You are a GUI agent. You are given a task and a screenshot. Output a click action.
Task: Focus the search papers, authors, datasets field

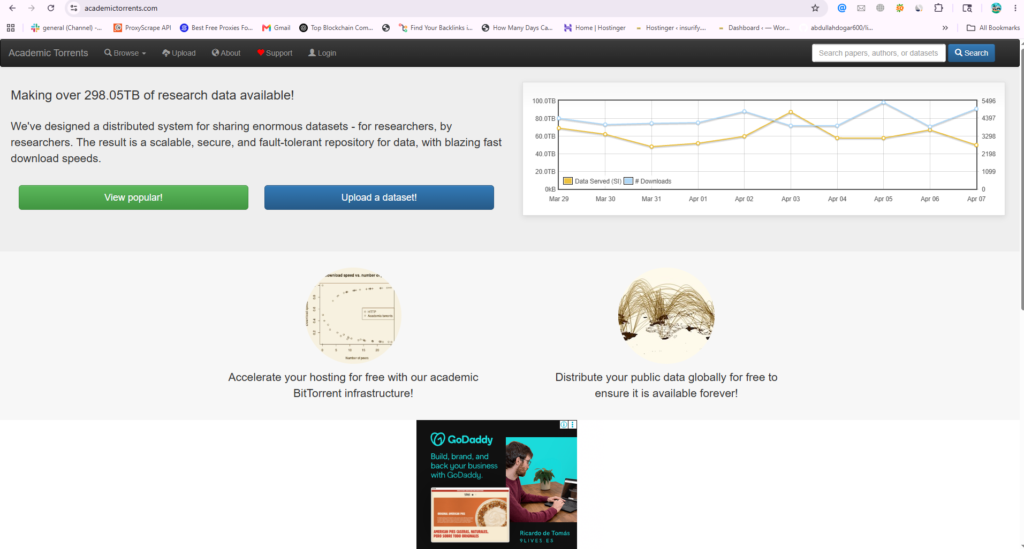click(x=878, y=53)
